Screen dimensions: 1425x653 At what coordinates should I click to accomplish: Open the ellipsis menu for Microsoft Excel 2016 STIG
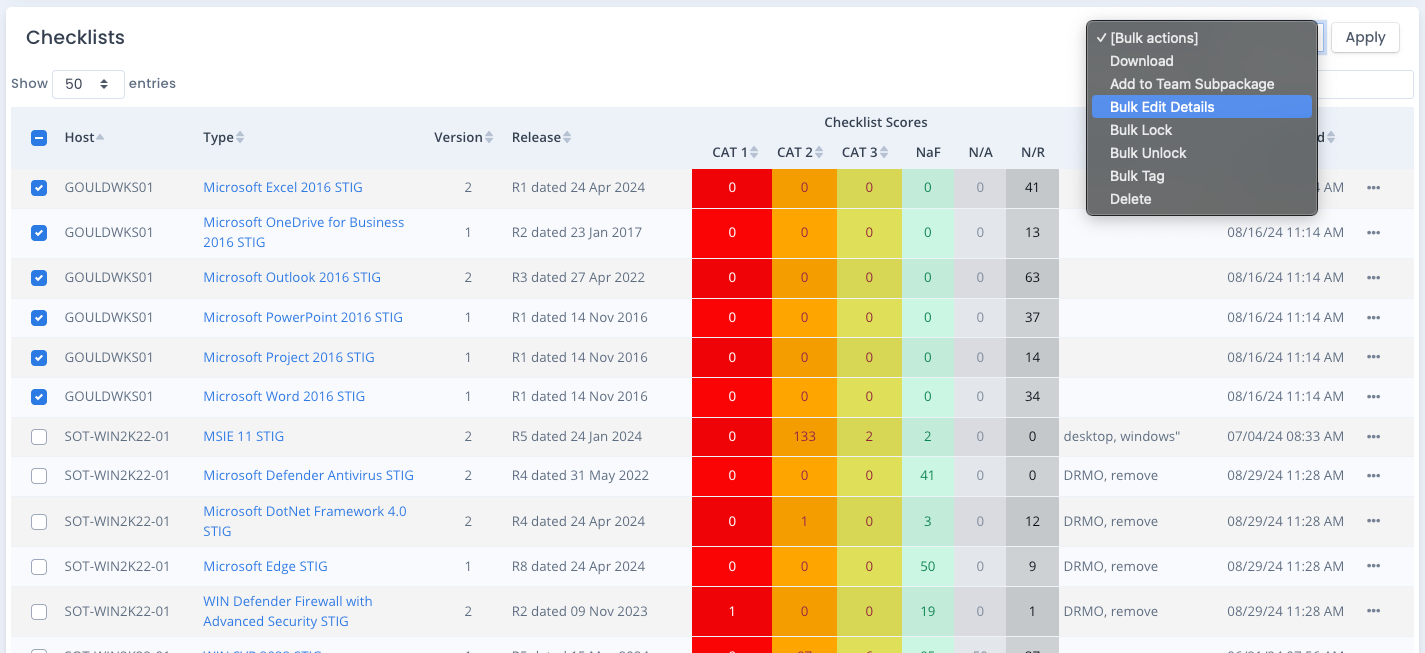pyautogui.click(x=1373, y=188)
